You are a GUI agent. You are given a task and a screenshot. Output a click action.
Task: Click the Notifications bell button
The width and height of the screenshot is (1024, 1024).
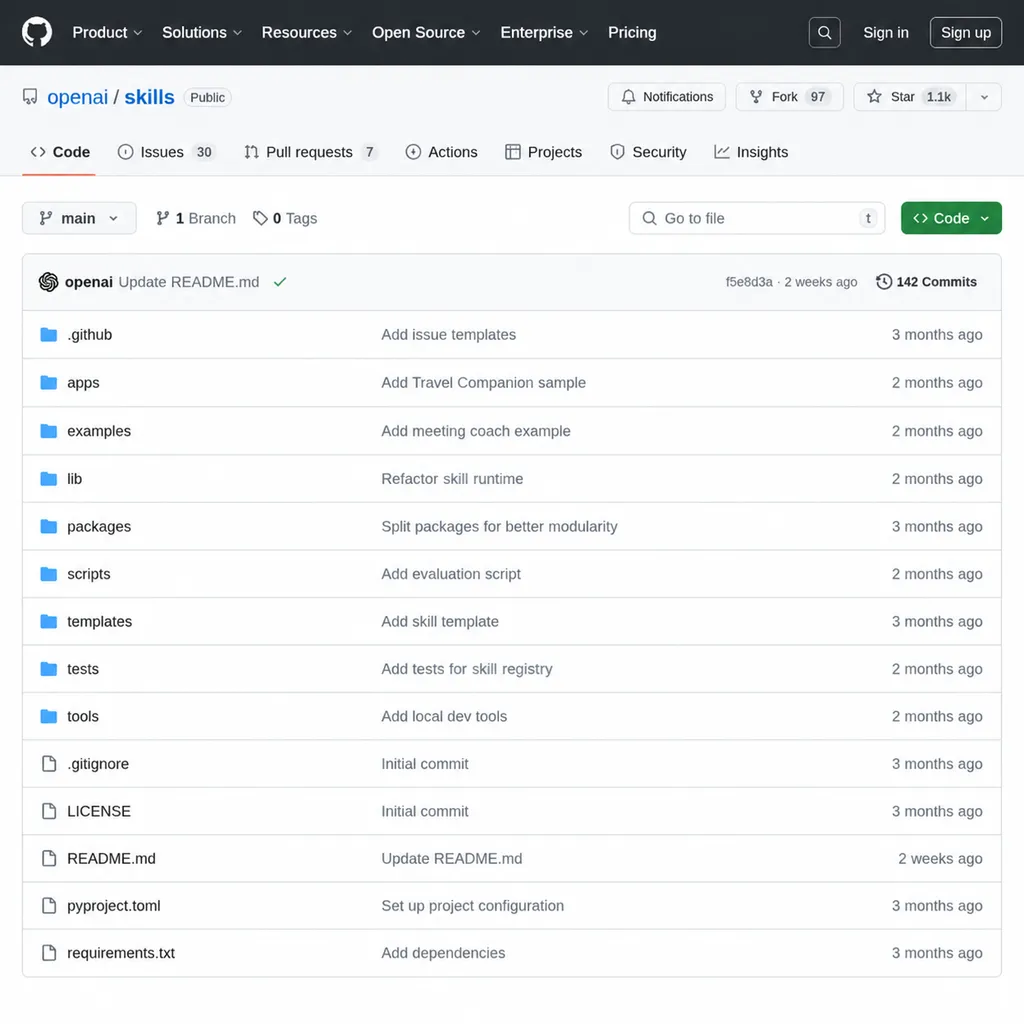point(667,97)
